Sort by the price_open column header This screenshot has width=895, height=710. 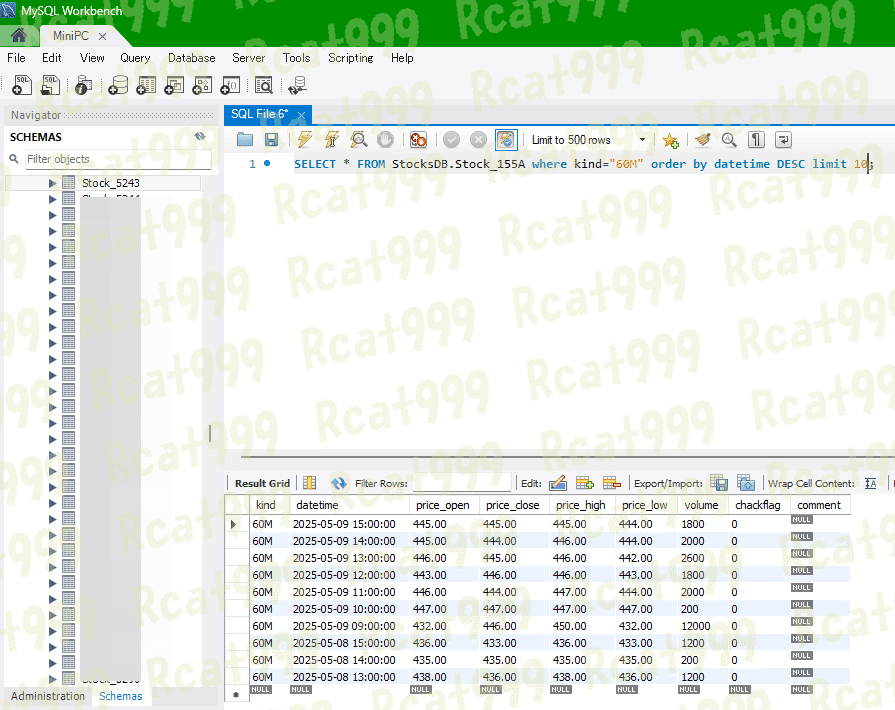[444, 505]
